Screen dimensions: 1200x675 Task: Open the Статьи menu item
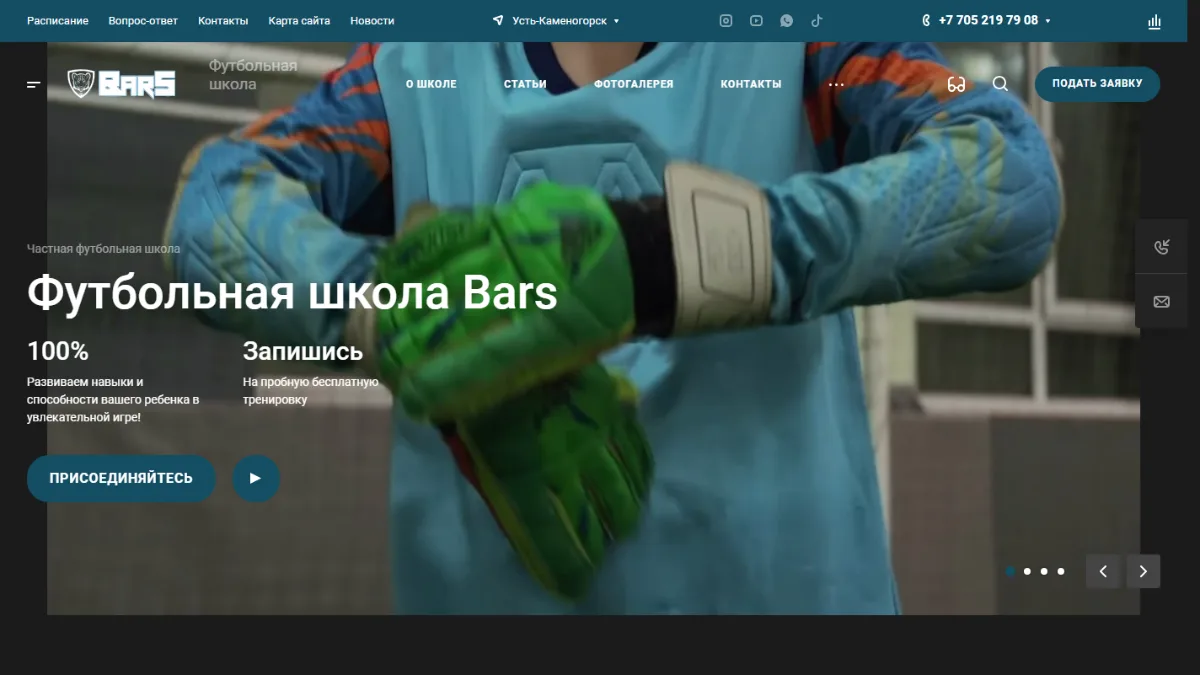(x=525, y=84)
